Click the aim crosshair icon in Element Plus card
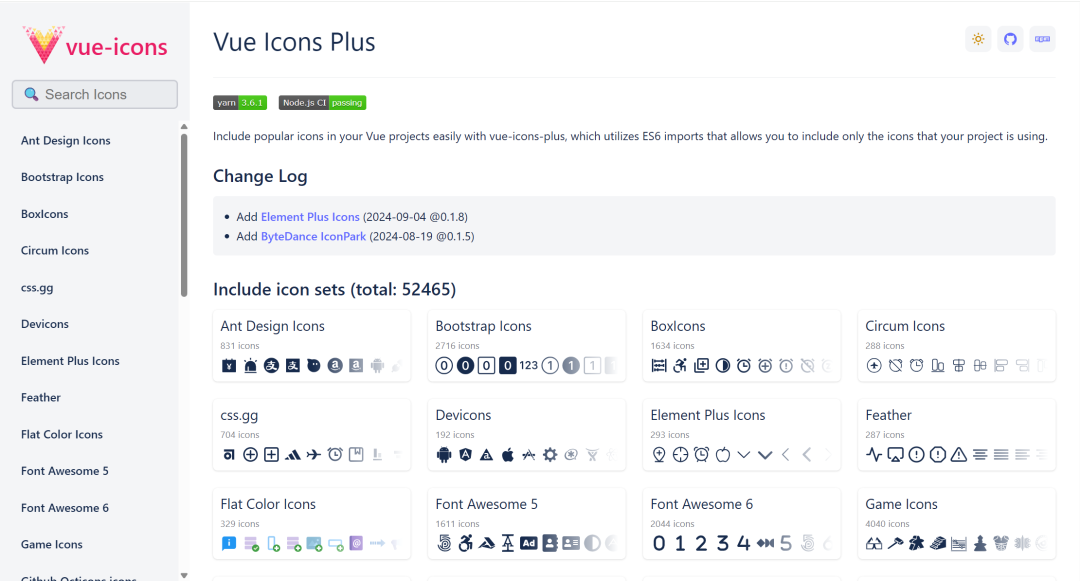The image size is (1080, 581). 681,454
